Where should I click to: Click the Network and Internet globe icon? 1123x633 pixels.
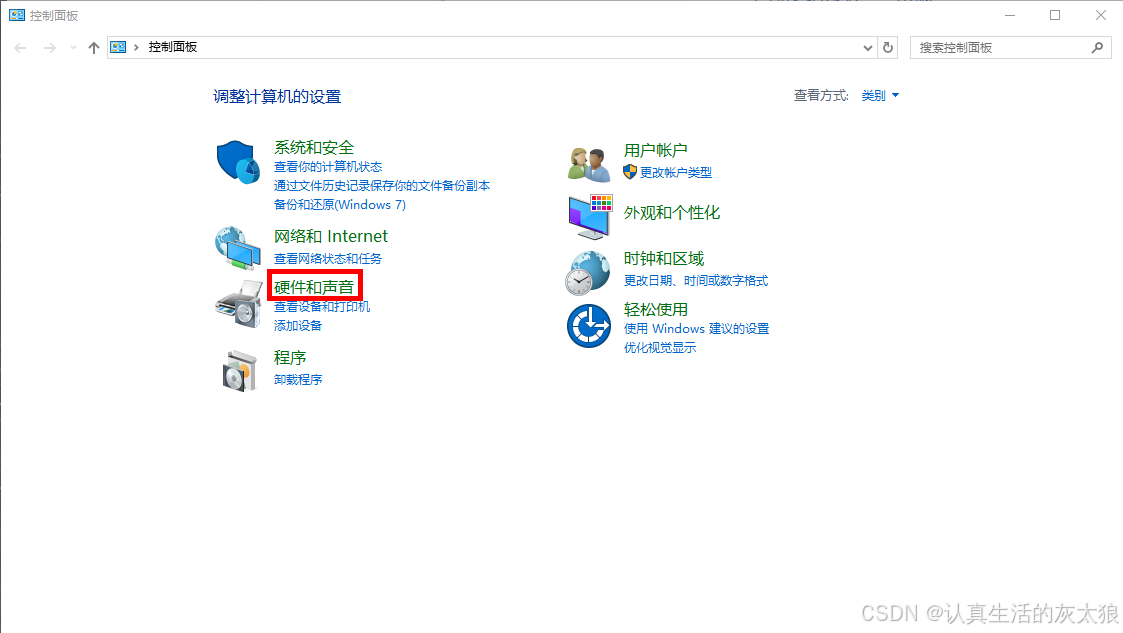coord(238,248)
